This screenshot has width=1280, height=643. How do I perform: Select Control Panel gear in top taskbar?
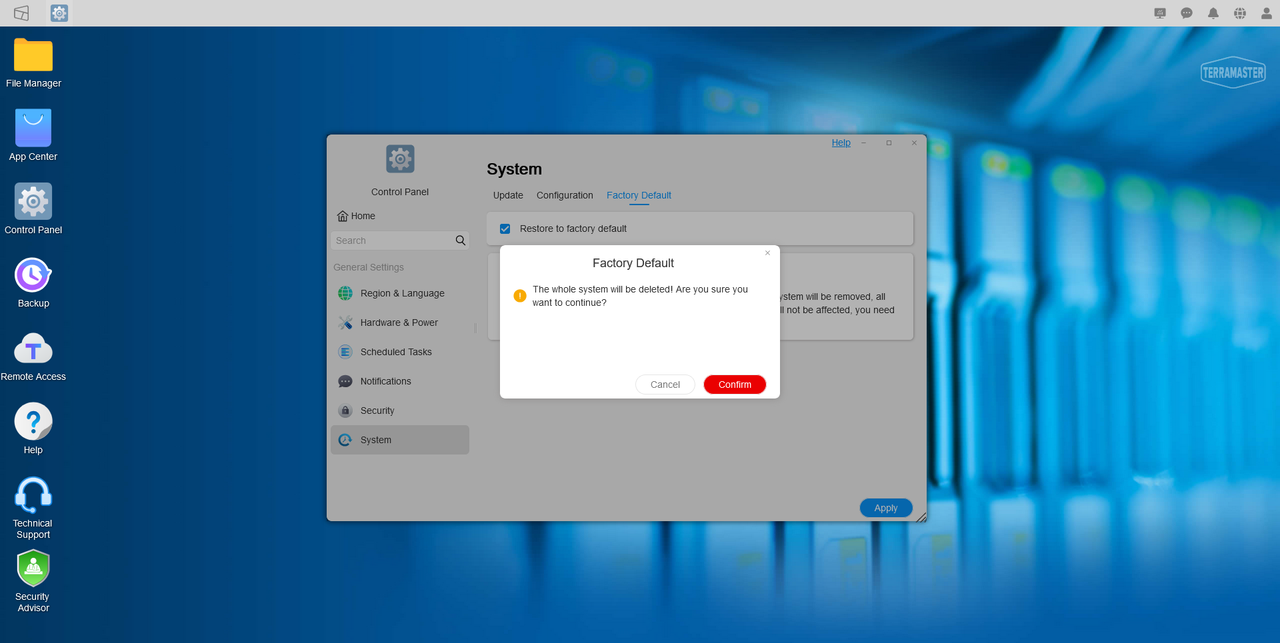click(x=59, y=13)
